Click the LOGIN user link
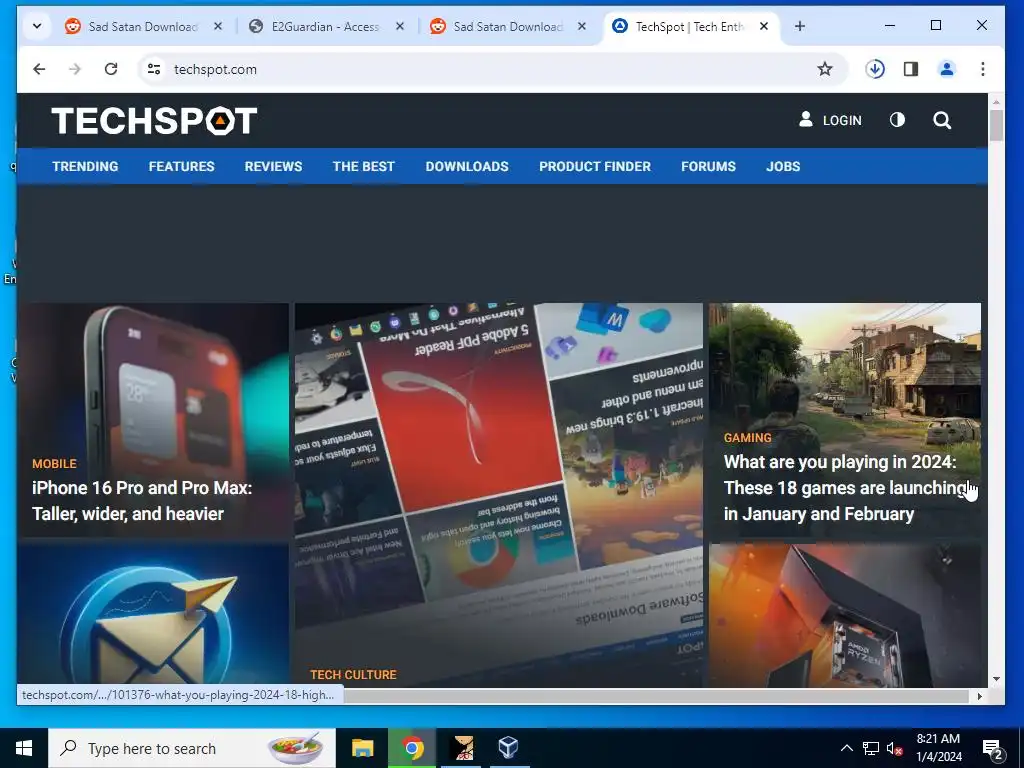The width and height of the screenshot is (1024, 768). click(x=830, y=120)
